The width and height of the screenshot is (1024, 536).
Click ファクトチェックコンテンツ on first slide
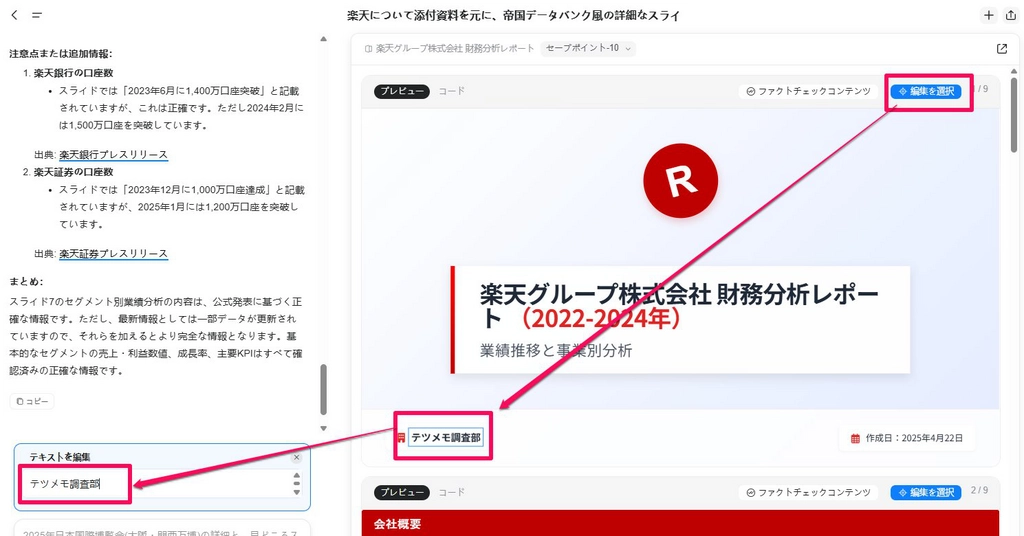click(x=808, y=91)
